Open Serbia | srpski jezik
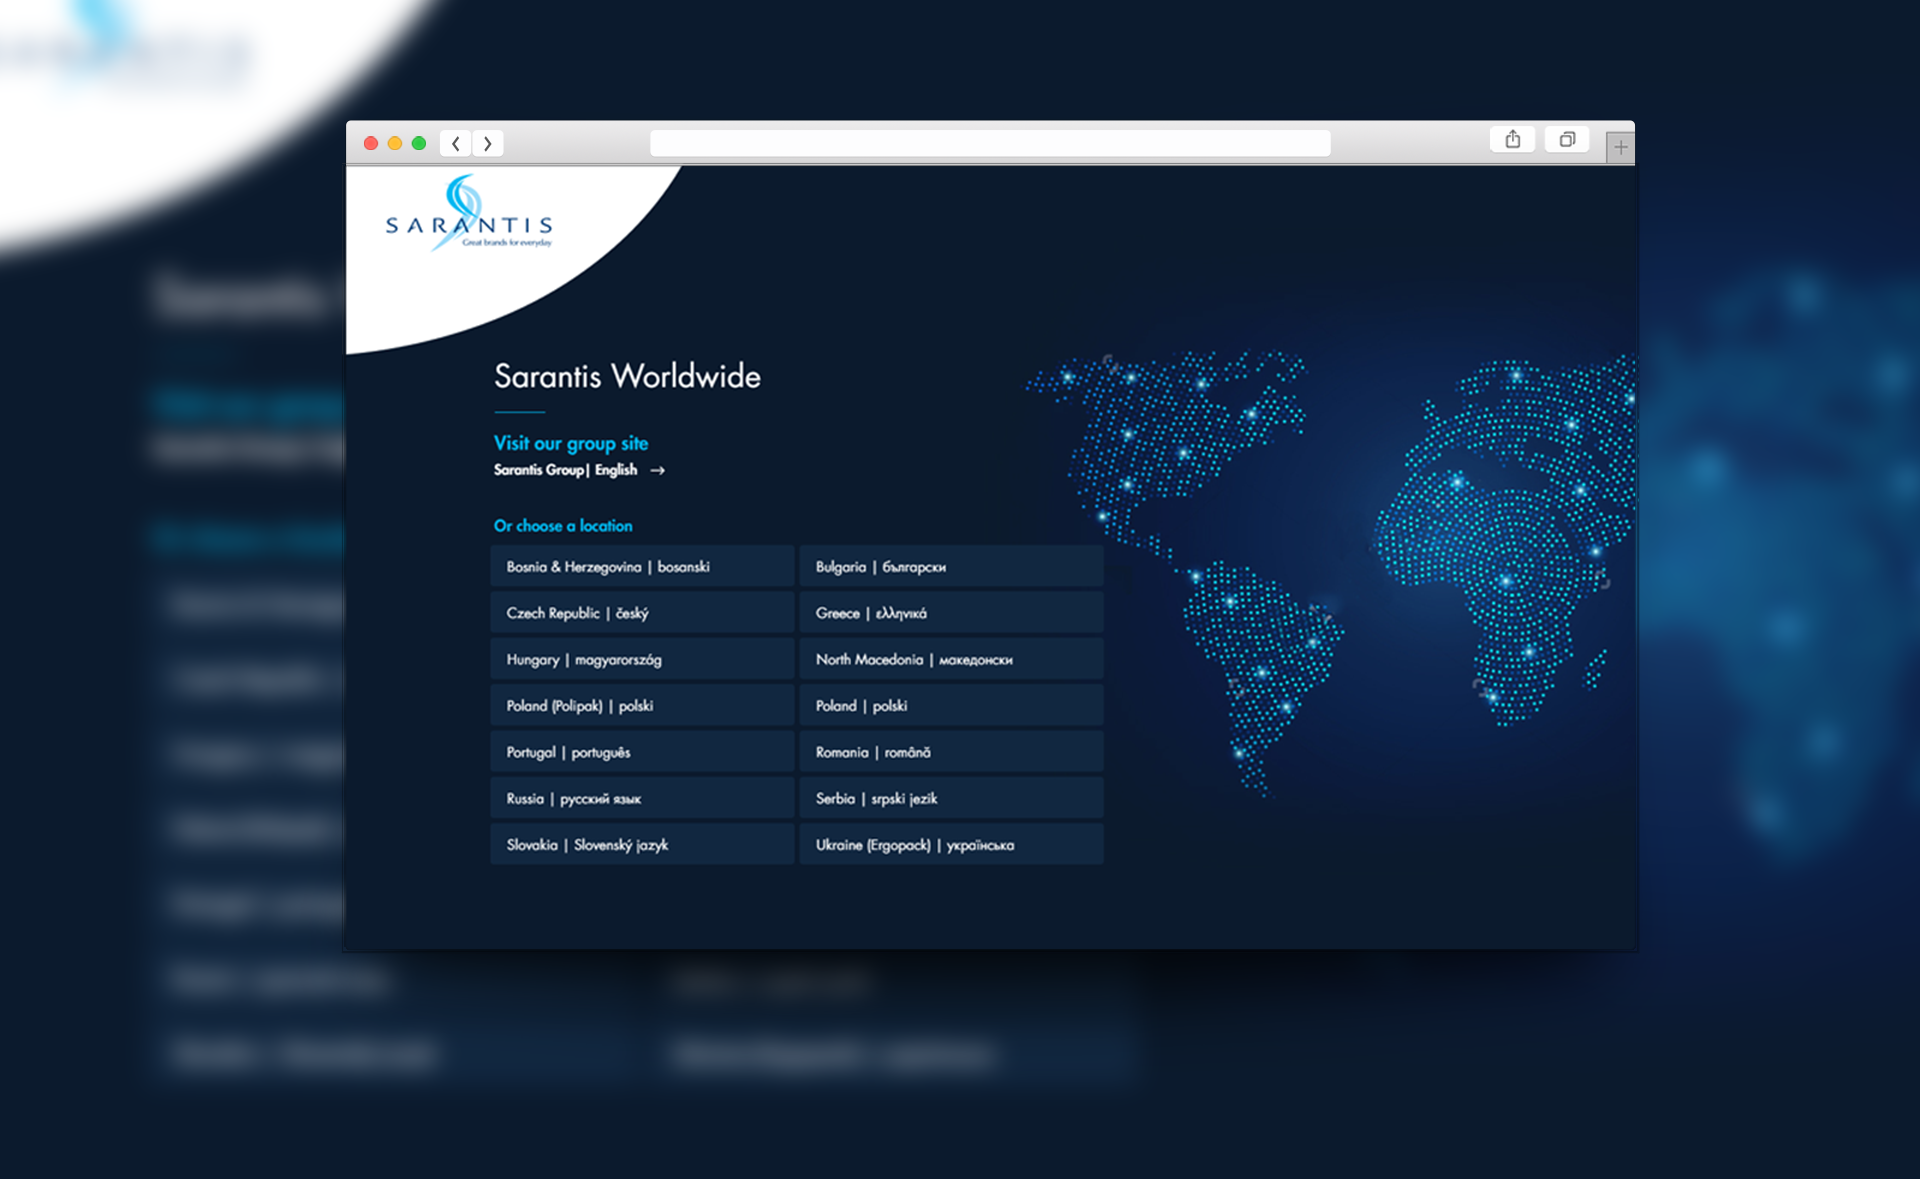The width and height of the screenshot is (1920, 1179). tap(951, 798)
